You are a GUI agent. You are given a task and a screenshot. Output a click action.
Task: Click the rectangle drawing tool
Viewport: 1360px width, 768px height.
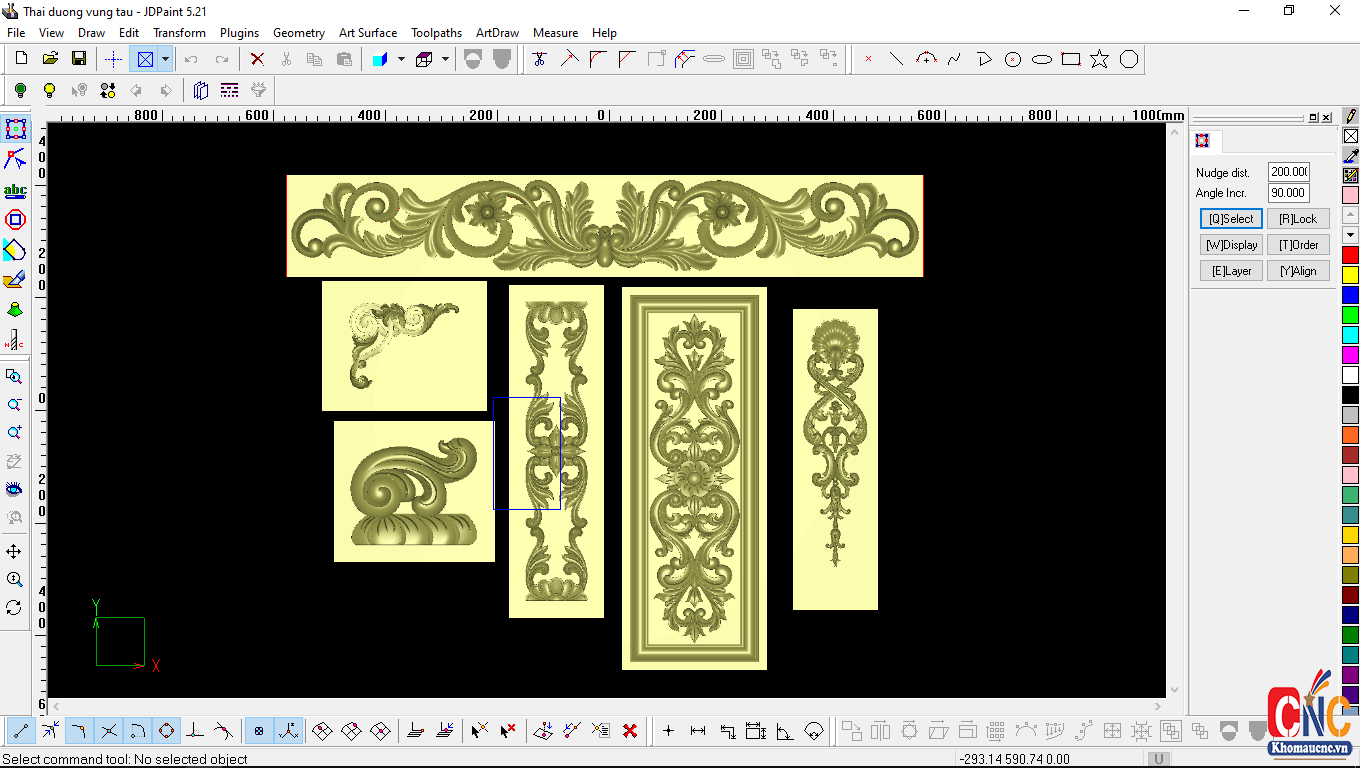(x=1071, y=59)
